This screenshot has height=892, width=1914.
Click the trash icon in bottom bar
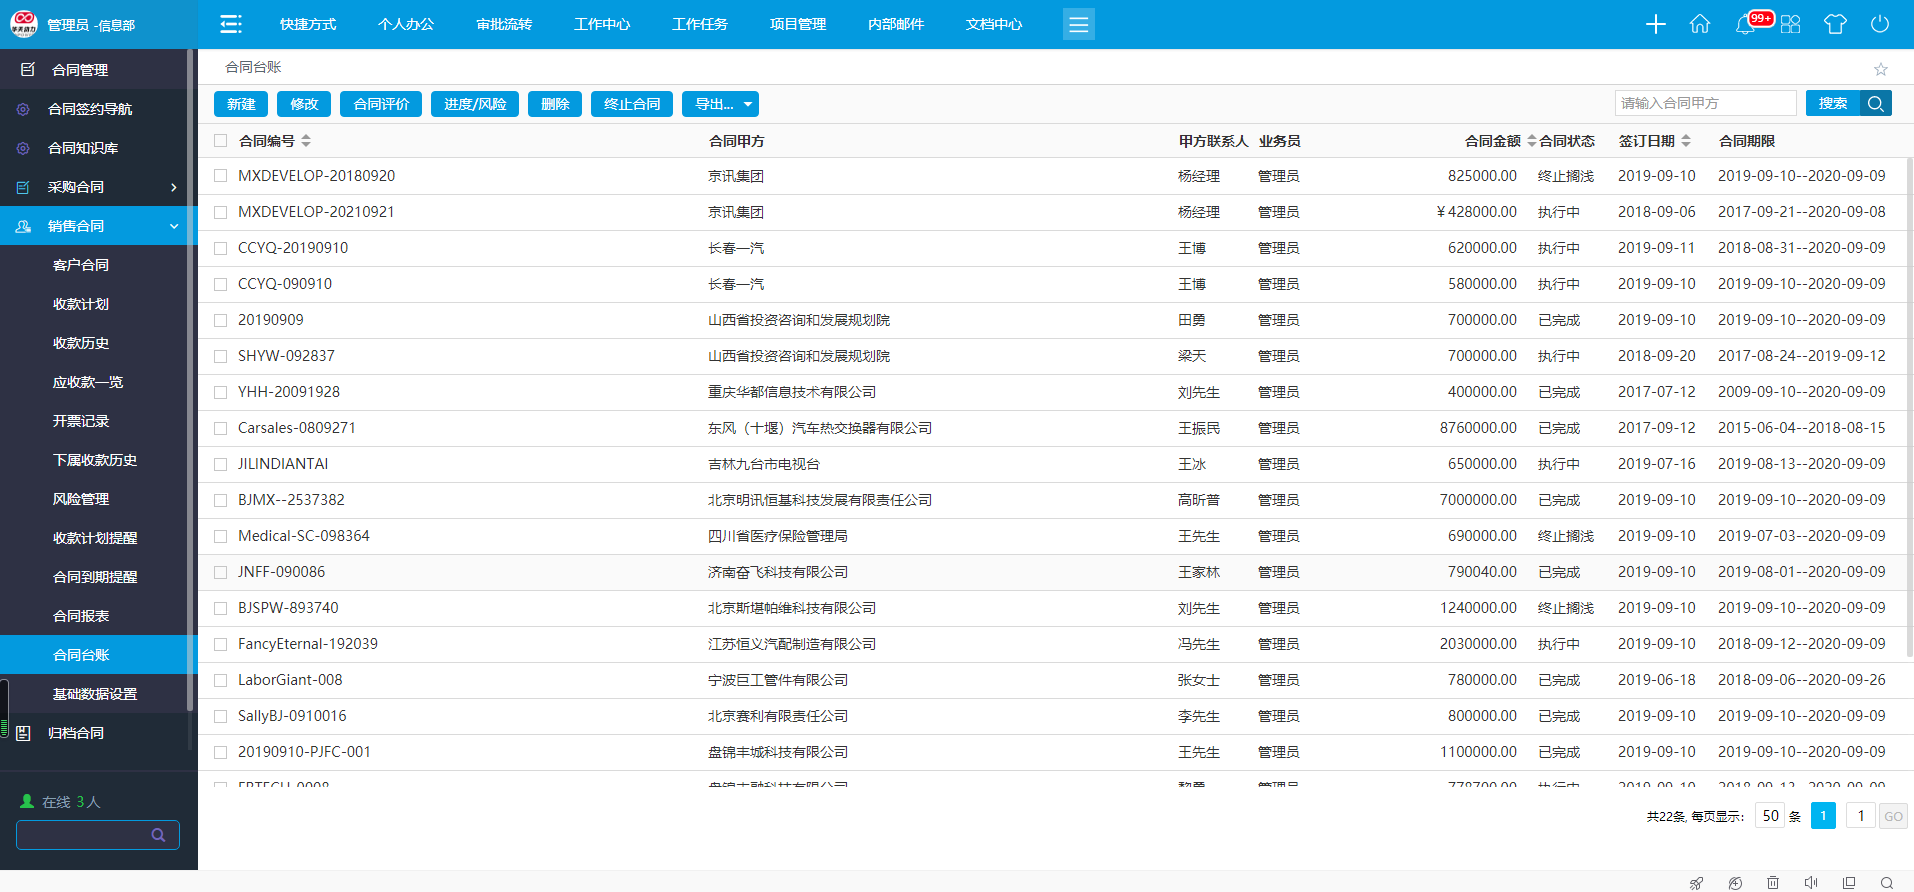1772,882
